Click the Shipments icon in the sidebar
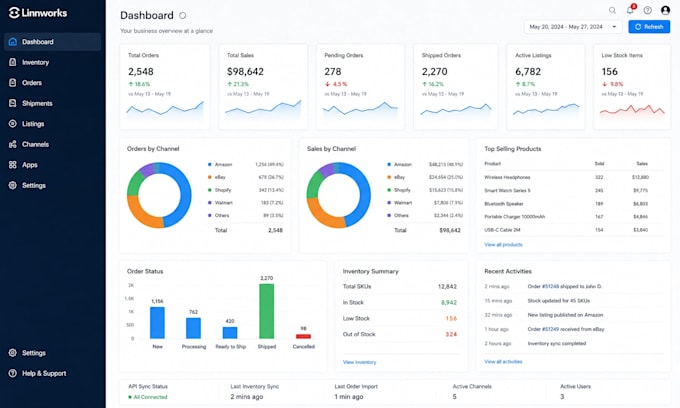 click(x=13, y=103)
